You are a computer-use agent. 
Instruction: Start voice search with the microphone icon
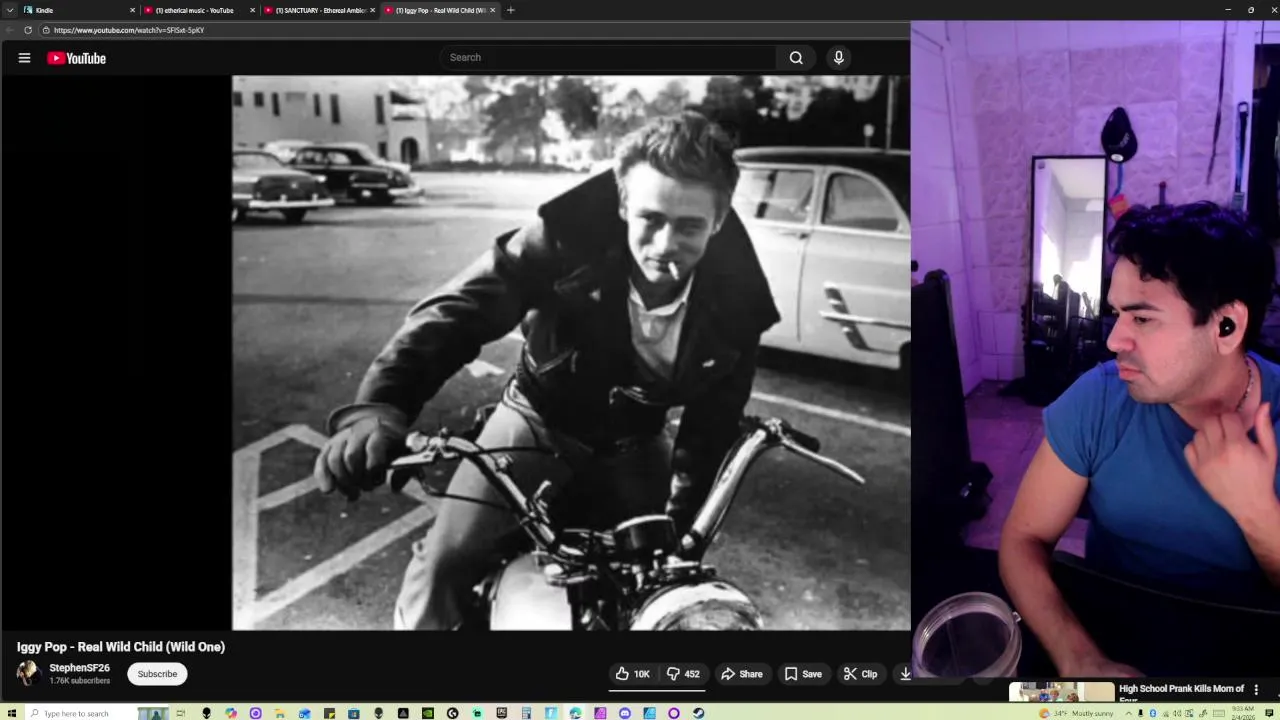[x=839, y=58]
